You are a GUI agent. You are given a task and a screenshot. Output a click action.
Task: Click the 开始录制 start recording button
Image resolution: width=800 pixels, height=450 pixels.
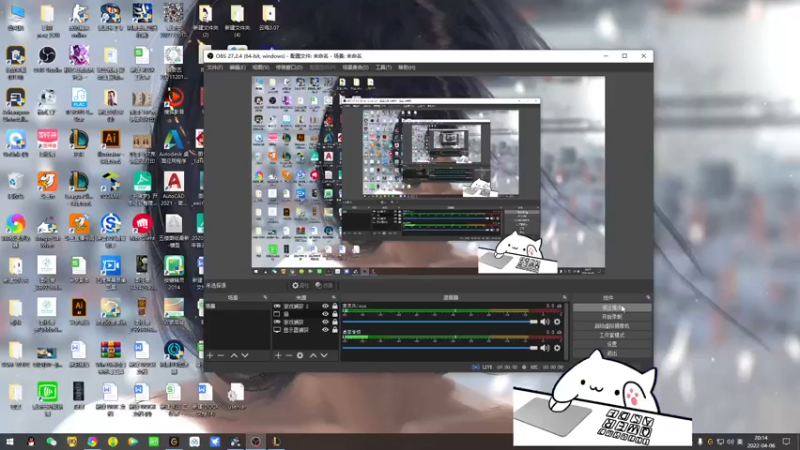coord(612,317)
